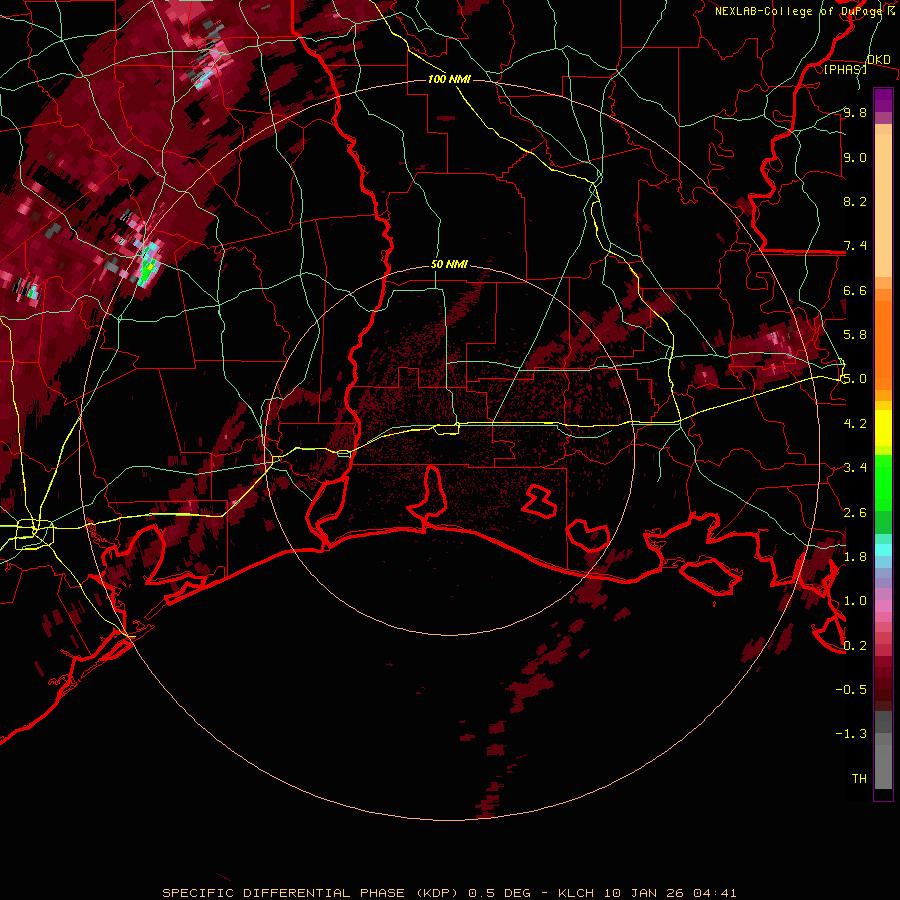Click the KLCH station identifier in caption
The height and width of the screenshot is (900, 900).
point(575,893)
